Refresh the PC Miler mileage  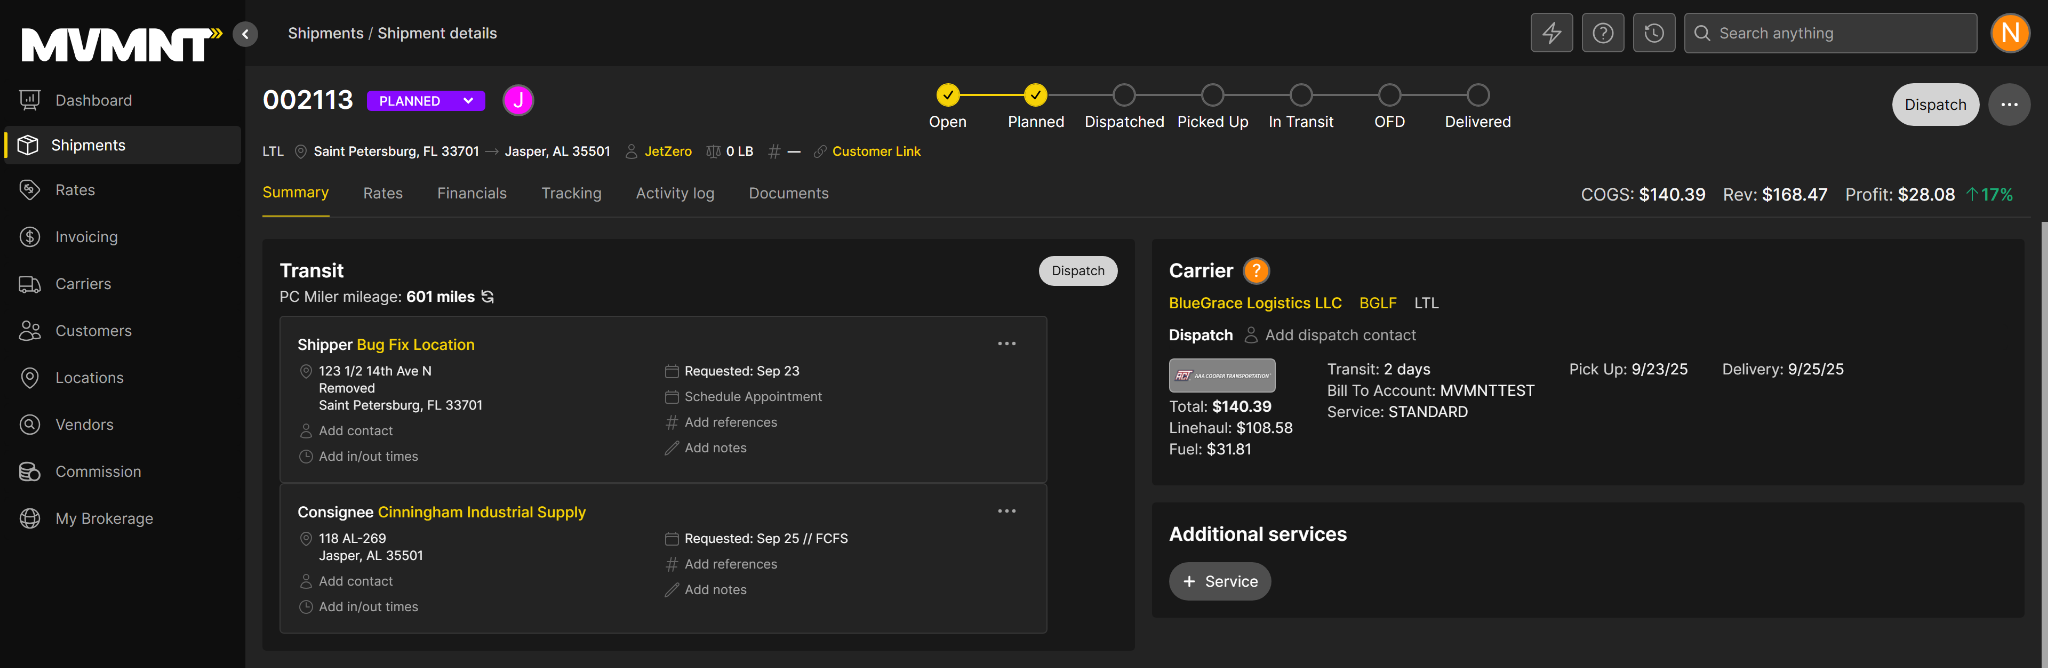tap(488, 297)
